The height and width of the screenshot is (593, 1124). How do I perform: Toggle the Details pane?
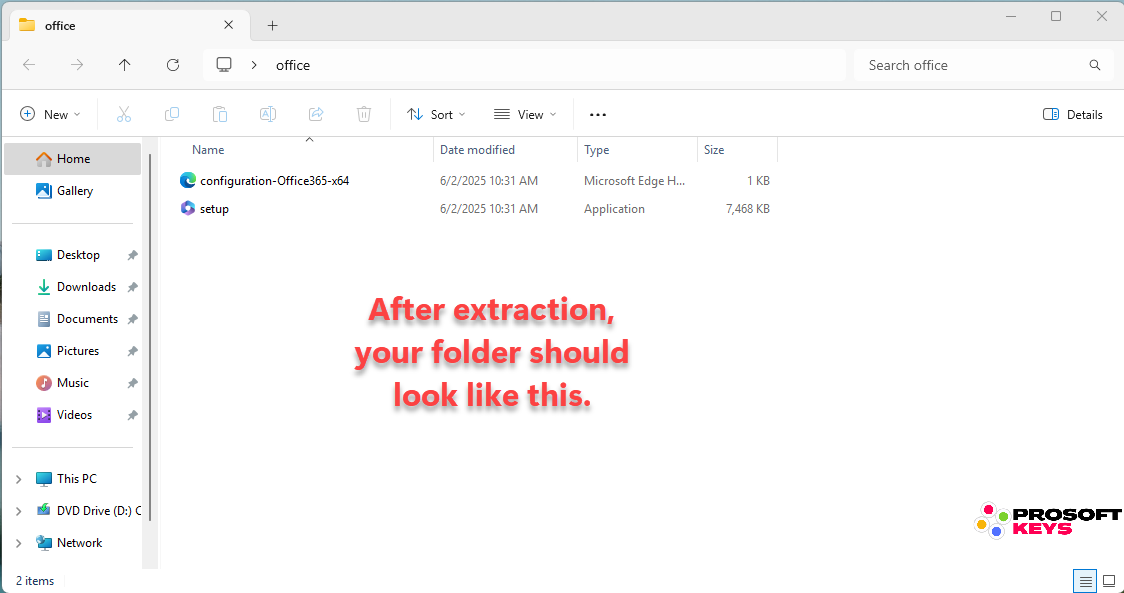1072,113
